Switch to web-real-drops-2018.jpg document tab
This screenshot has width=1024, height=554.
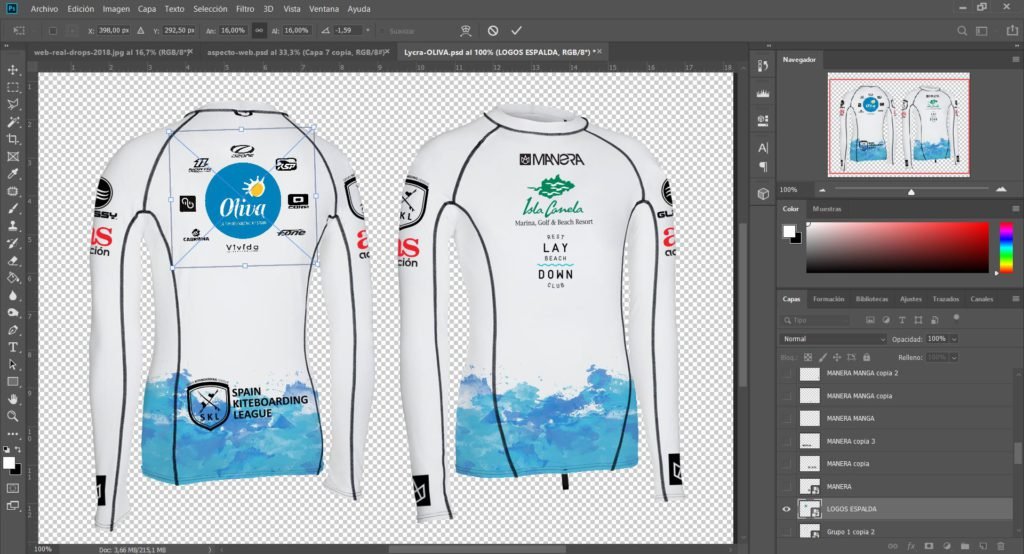[x=111, y=52]
